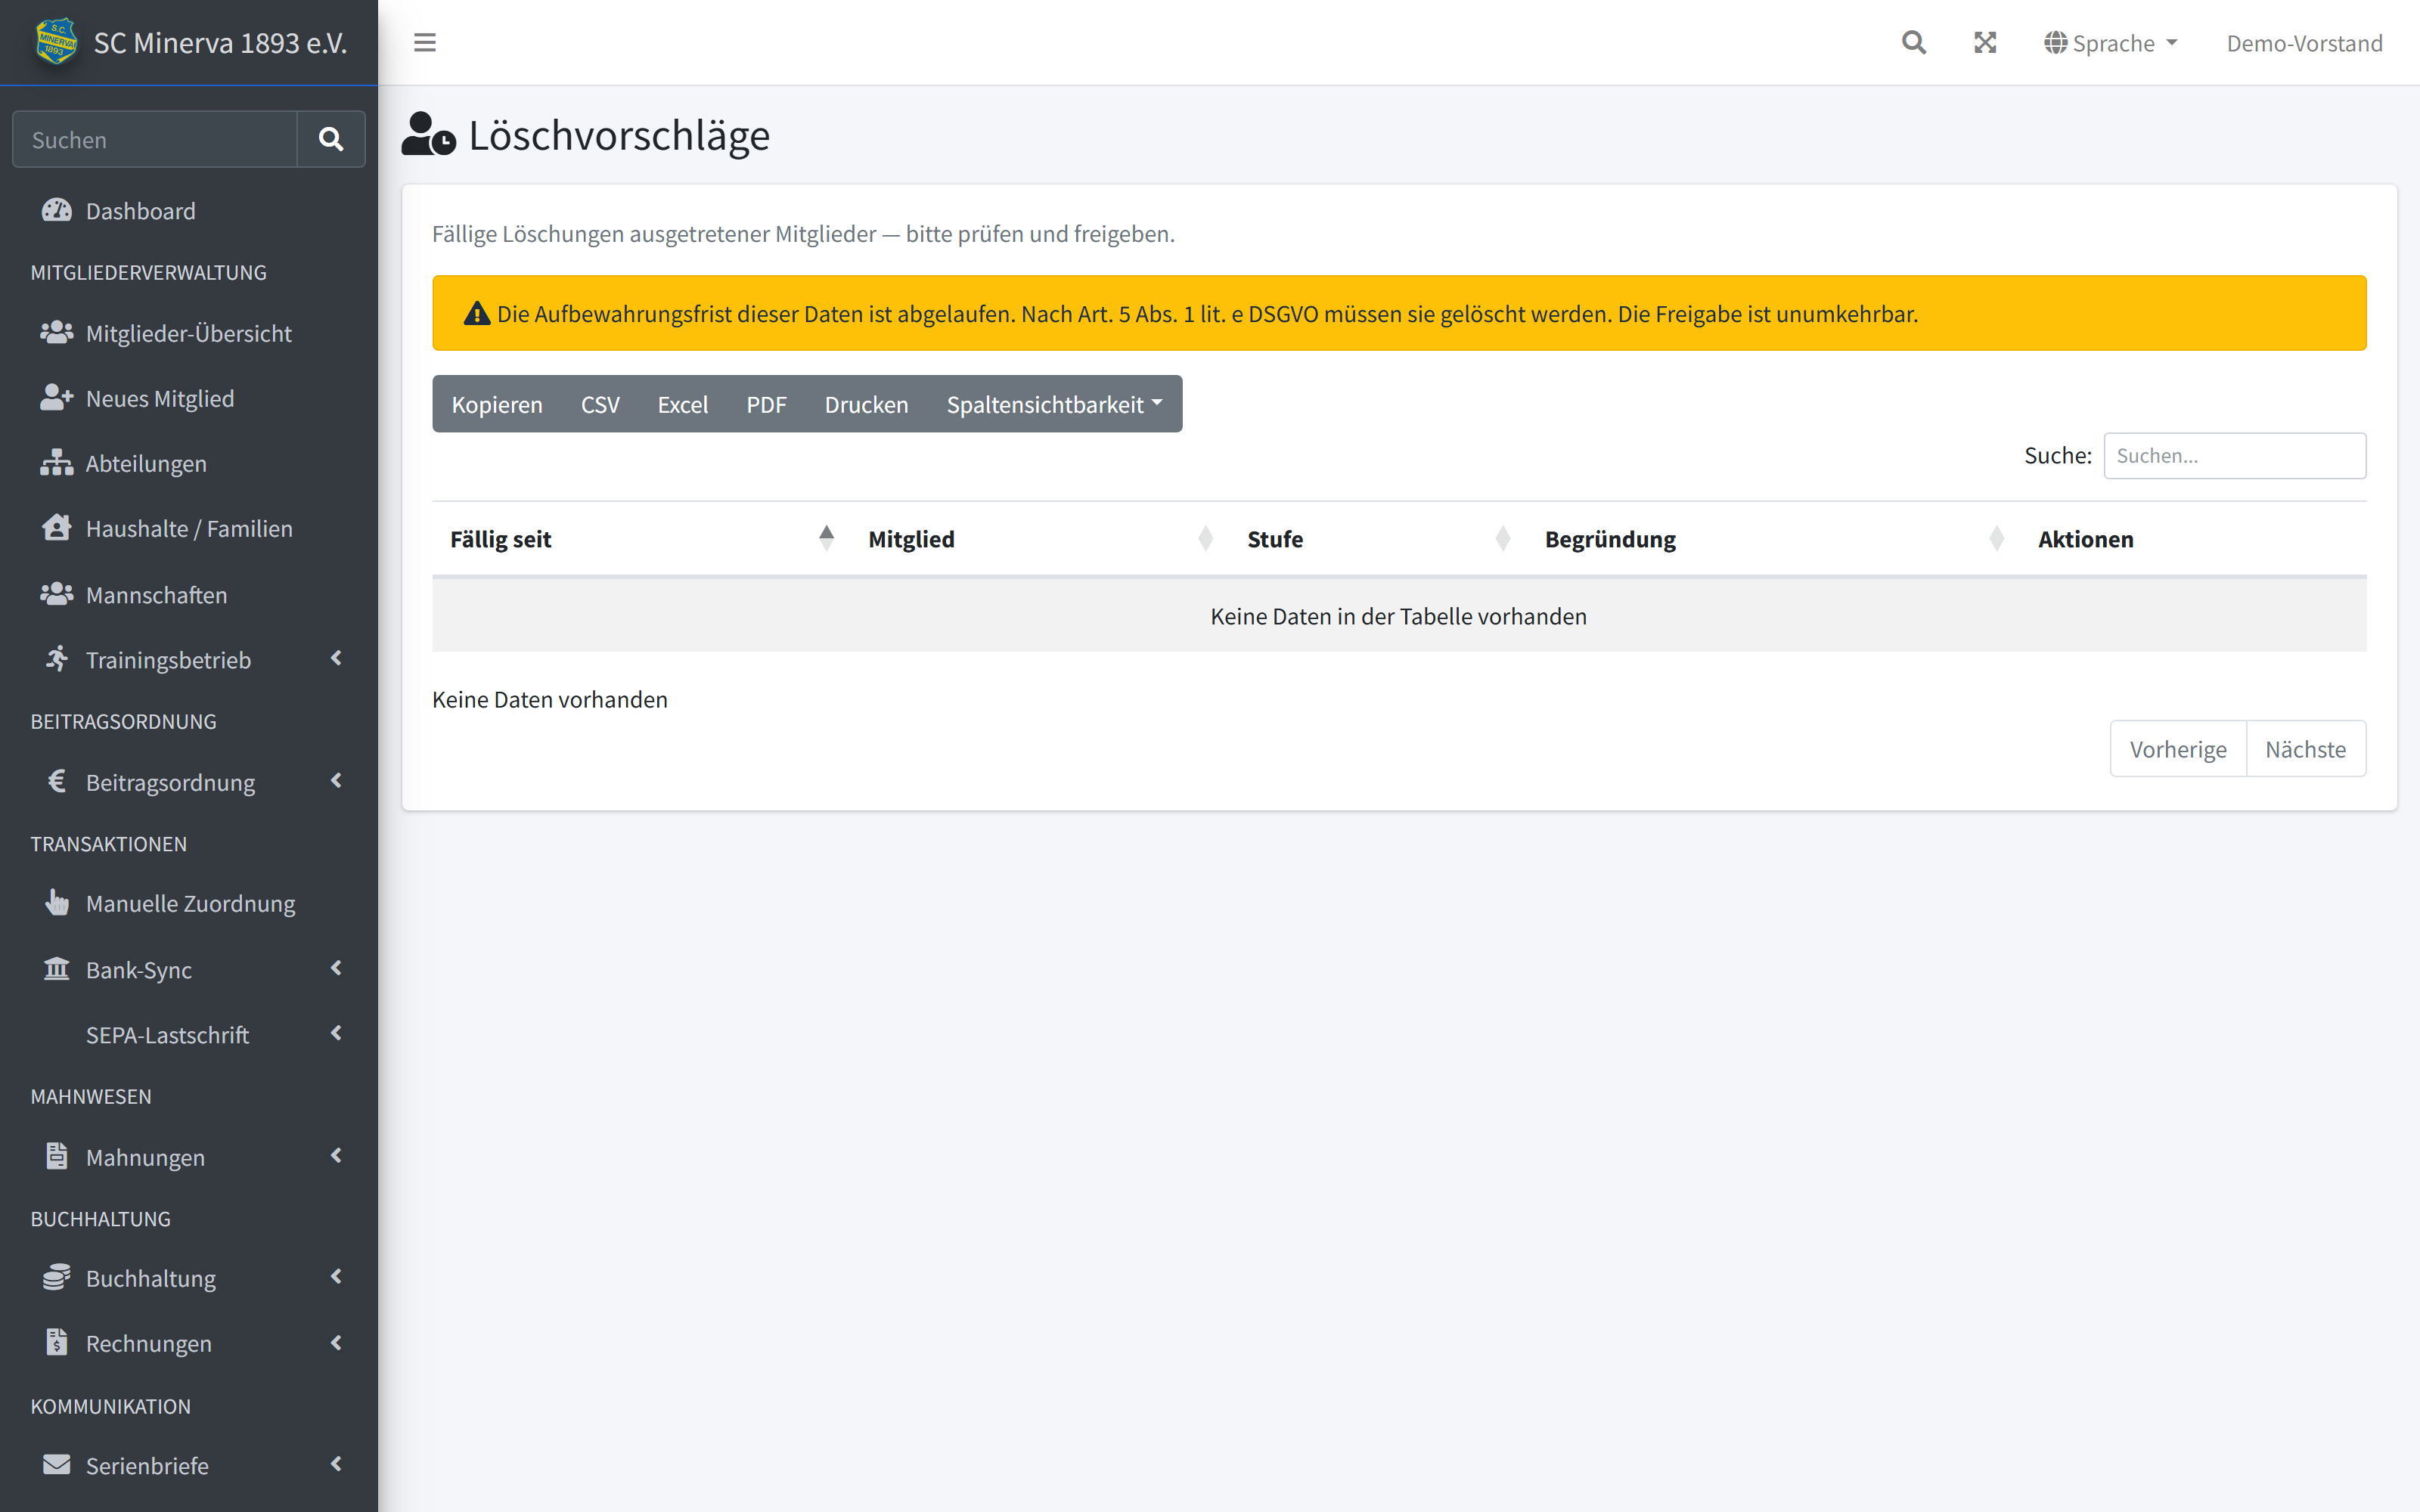Click the Rechnungen invoice icon
2420x1512 pixels.
pos(57,1342)
